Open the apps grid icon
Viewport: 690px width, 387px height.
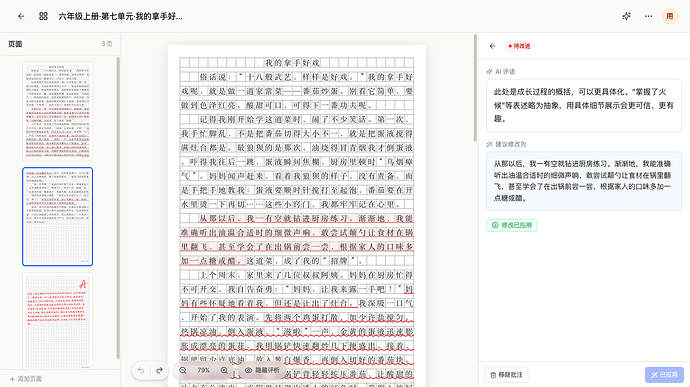[43, 16]
